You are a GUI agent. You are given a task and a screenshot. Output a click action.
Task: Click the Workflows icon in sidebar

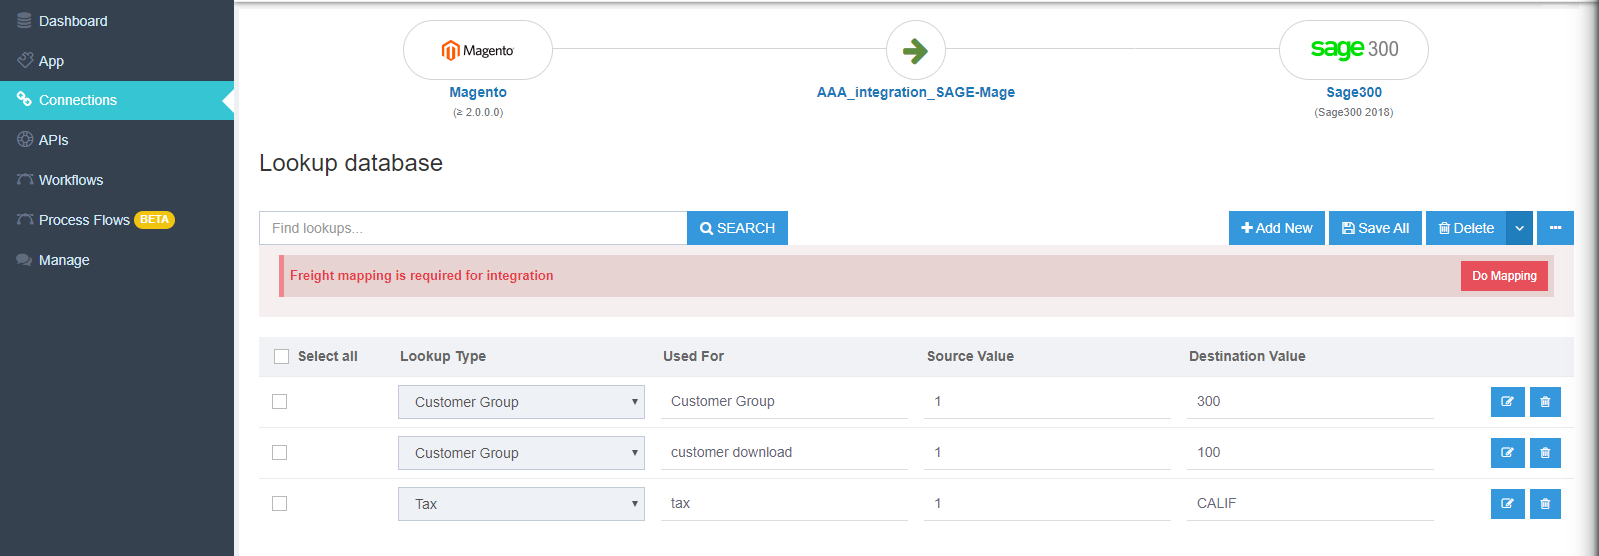click(x=25, y=179)
